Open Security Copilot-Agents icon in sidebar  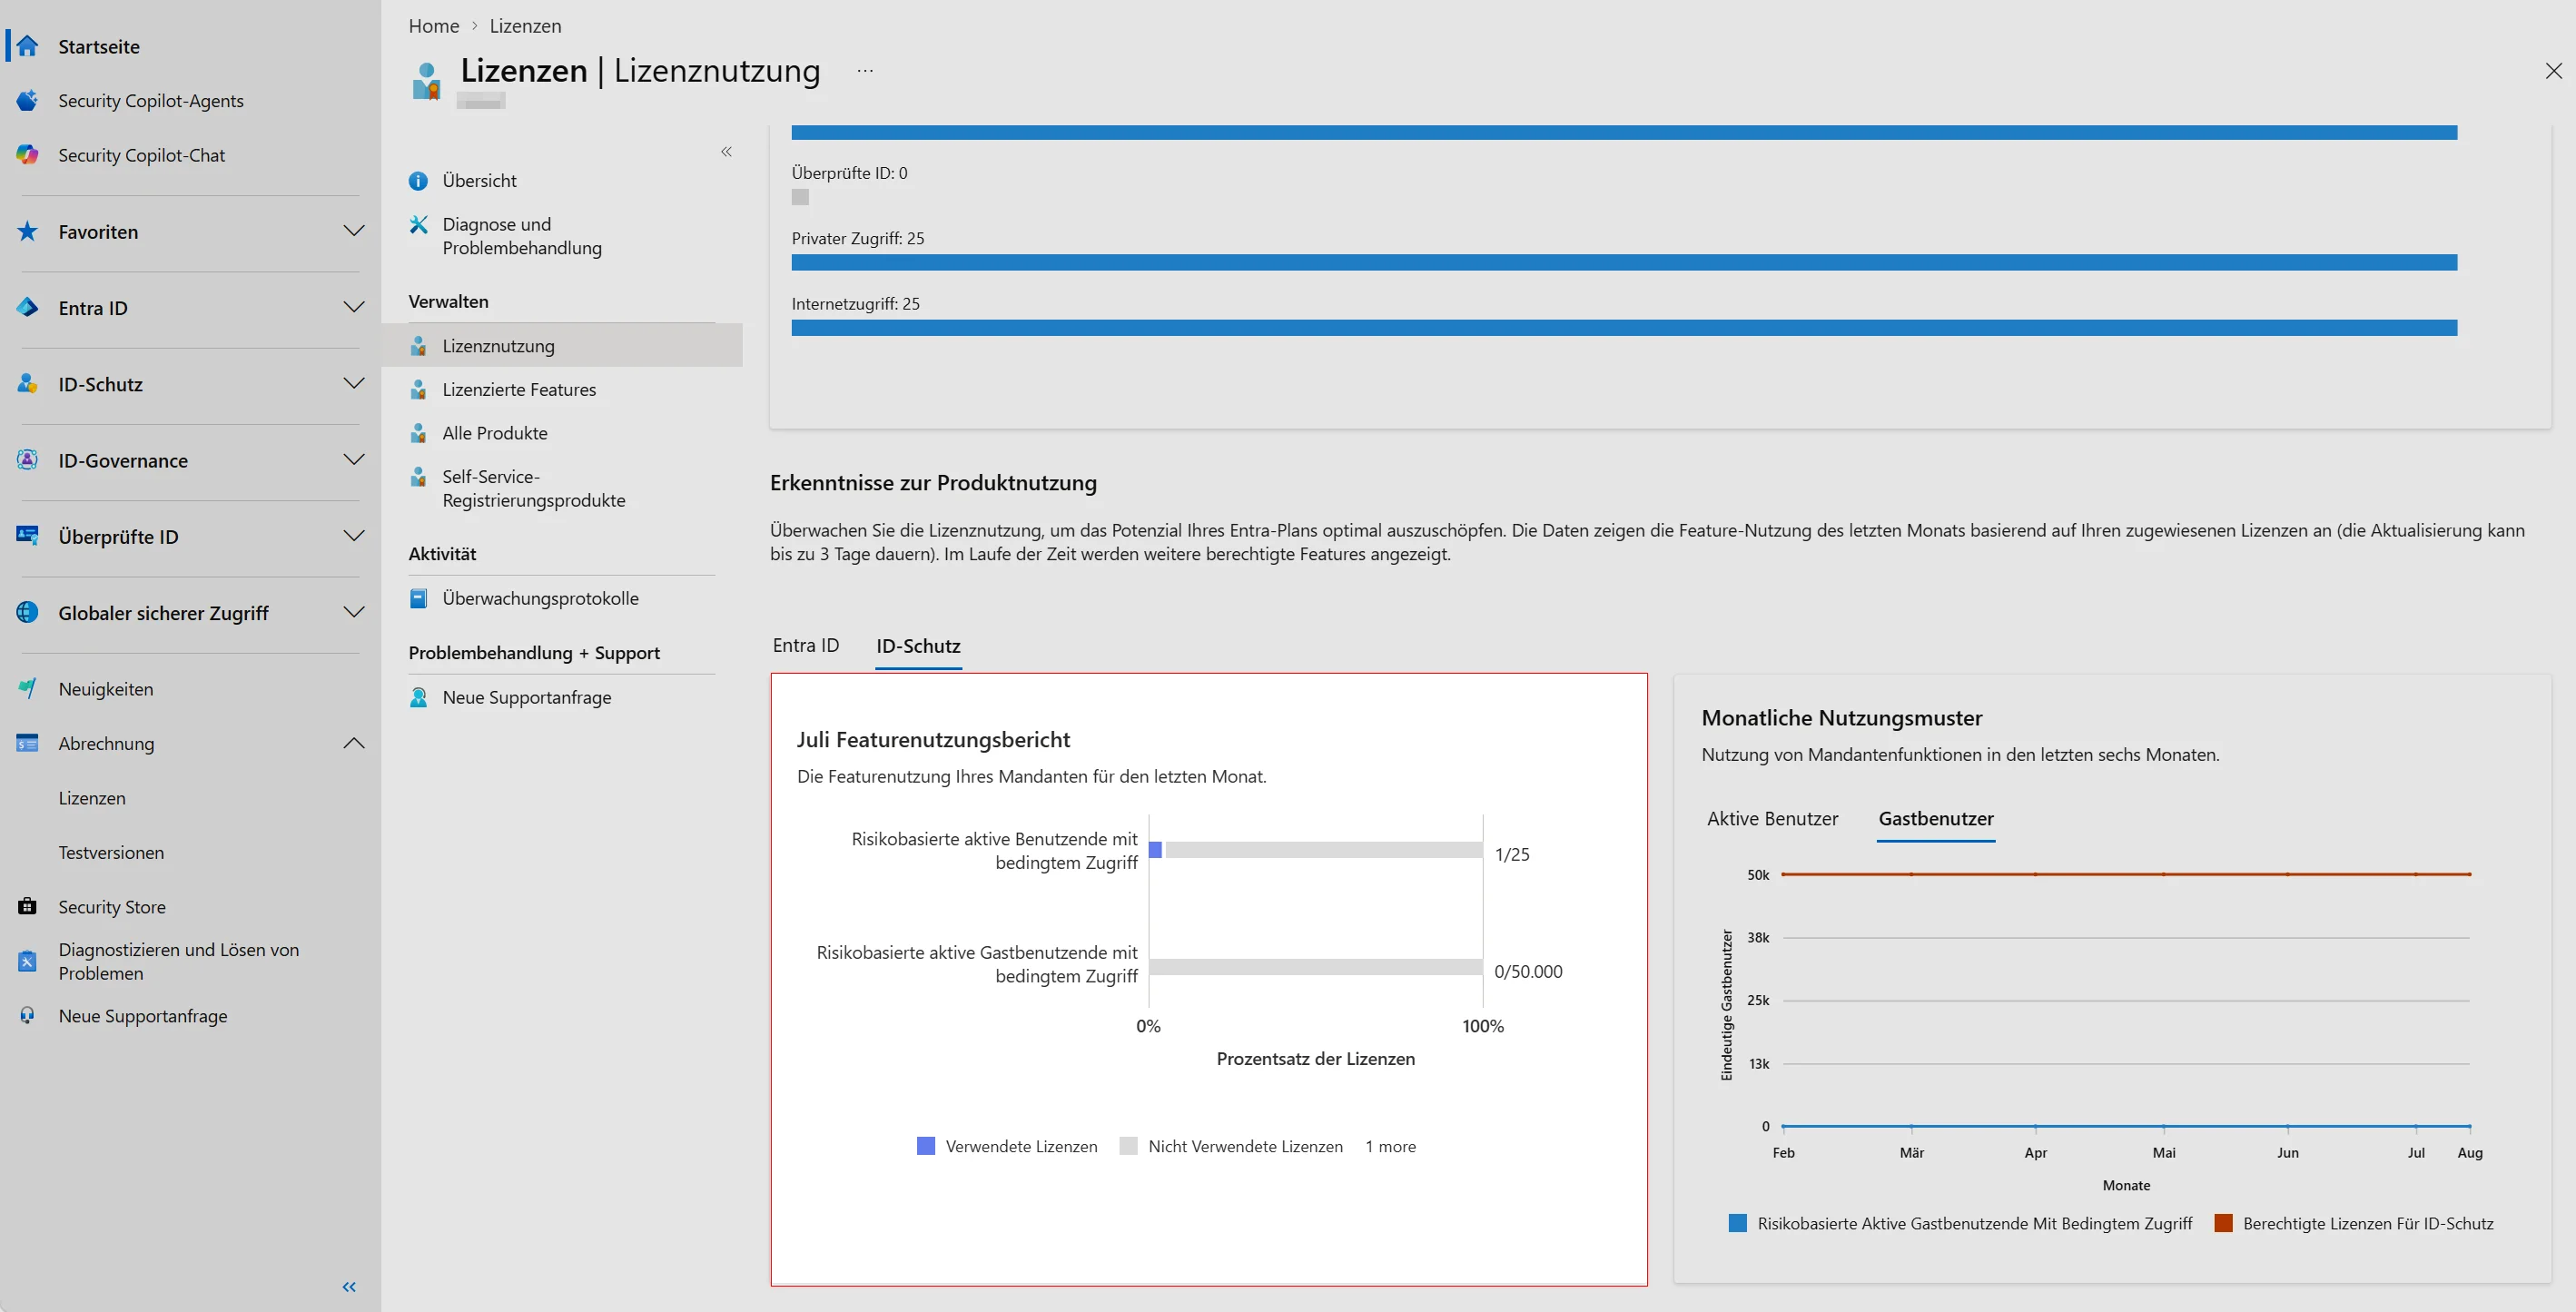(28, 100)
